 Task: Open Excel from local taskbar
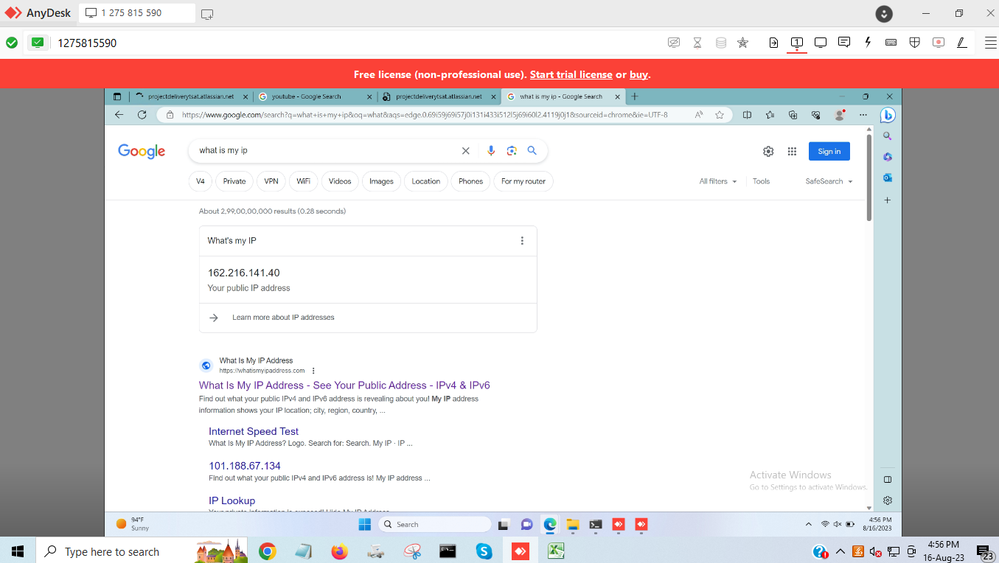[x=556, y=551]
